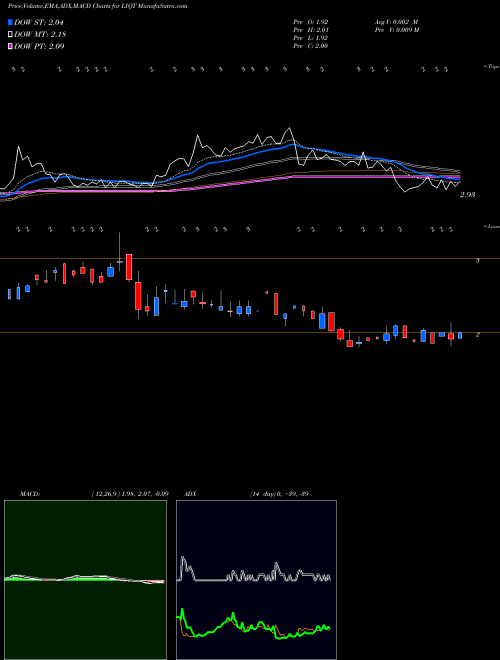The height and width of the screenshot is (660, 500).
Task: Click the 'ADX' panel heading
Action: (x=190, y=494)
